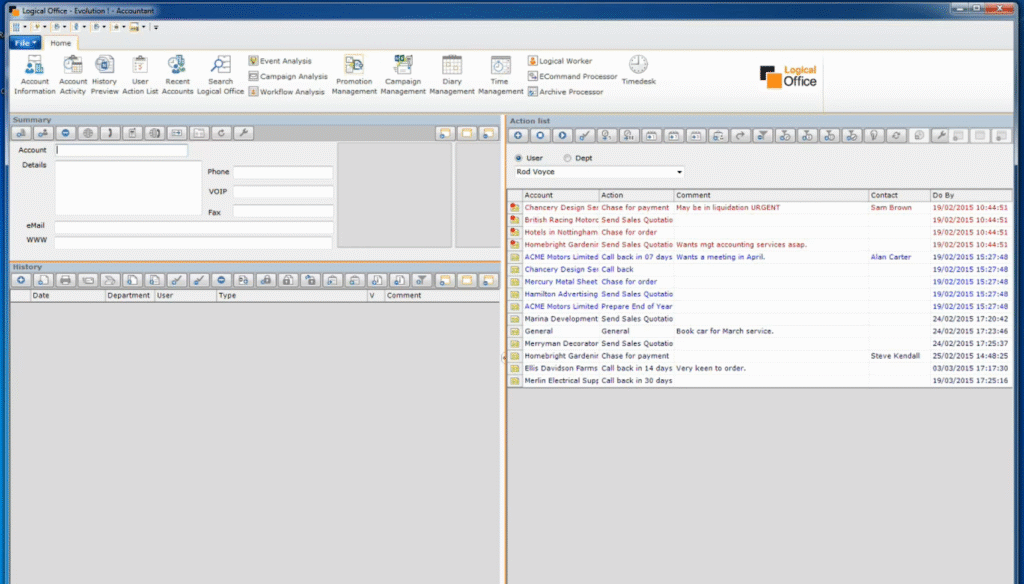
Task: Click the plus icon in History toolbar
Action: coord(21,280)
